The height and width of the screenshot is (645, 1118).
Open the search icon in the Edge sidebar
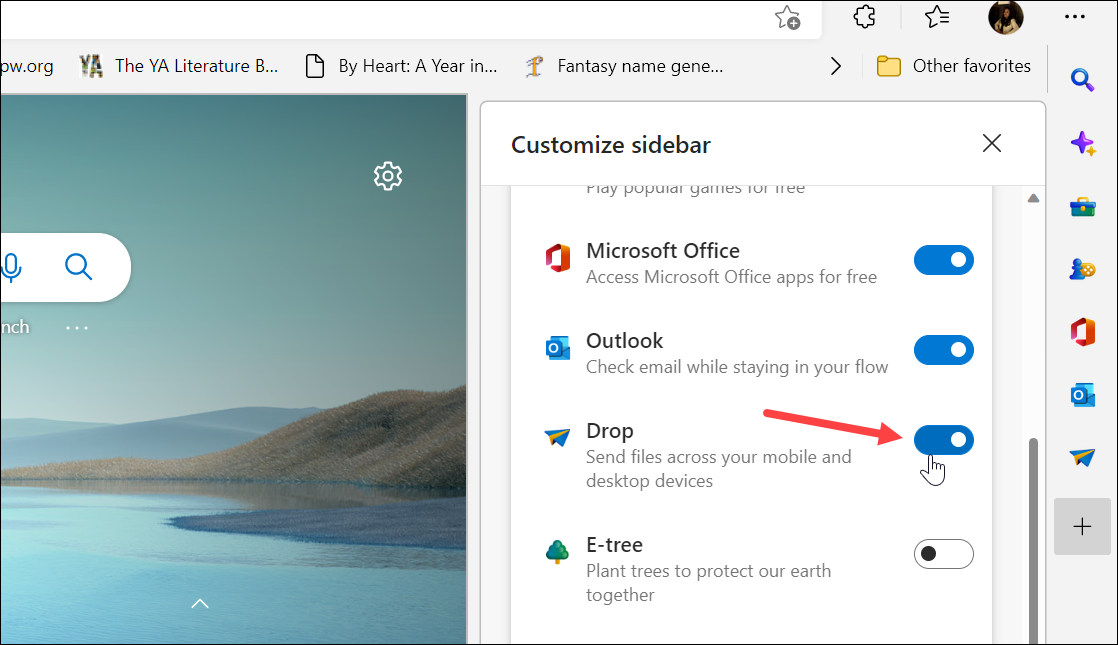point(1082,80)
